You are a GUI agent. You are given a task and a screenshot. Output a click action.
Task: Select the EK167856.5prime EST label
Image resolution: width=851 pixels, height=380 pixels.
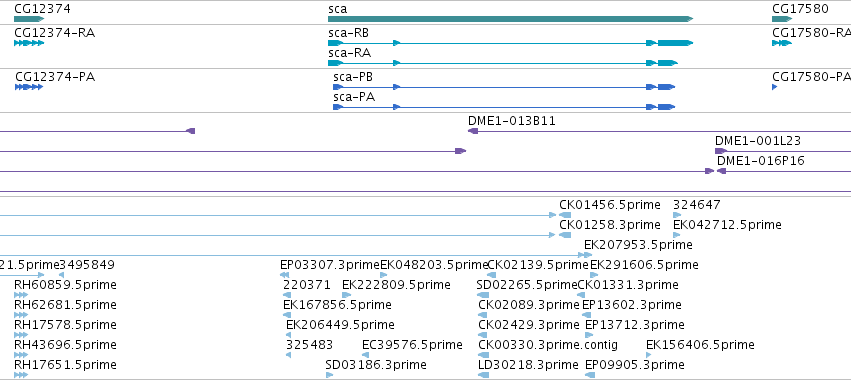337,305
